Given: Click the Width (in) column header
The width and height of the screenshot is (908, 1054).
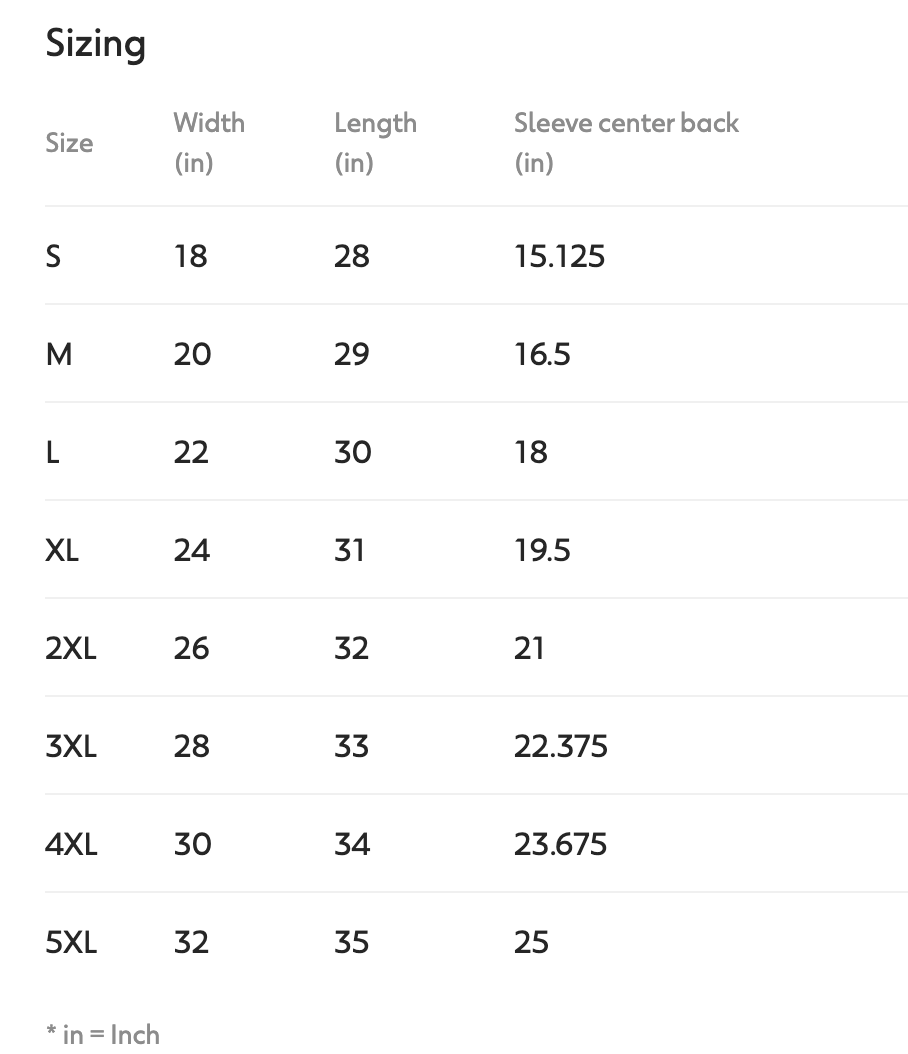Looking at the screenshot, I should 209,143.
